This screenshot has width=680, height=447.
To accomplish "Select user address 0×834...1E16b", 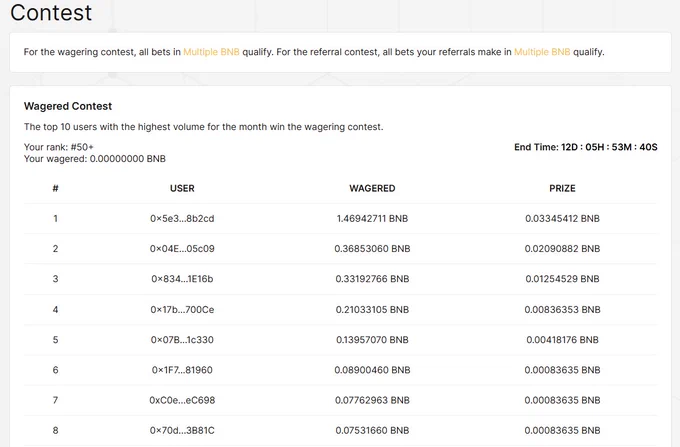I will click(182, 279).
